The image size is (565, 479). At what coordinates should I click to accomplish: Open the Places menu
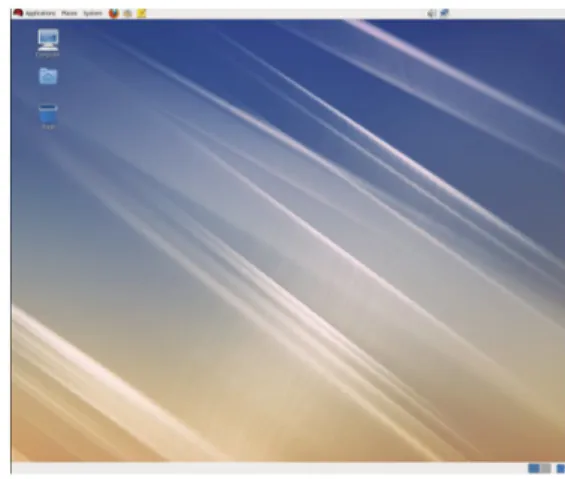(x=69, y=13)
